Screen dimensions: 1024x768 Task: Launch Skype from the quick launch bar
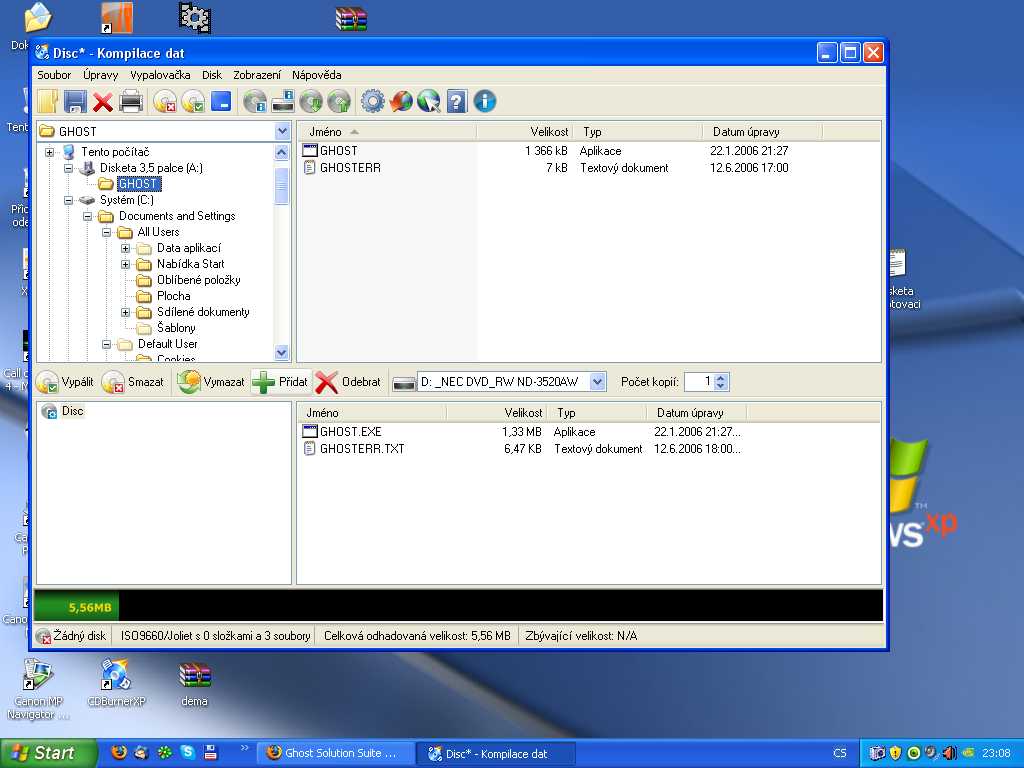[x=187, y=752]
